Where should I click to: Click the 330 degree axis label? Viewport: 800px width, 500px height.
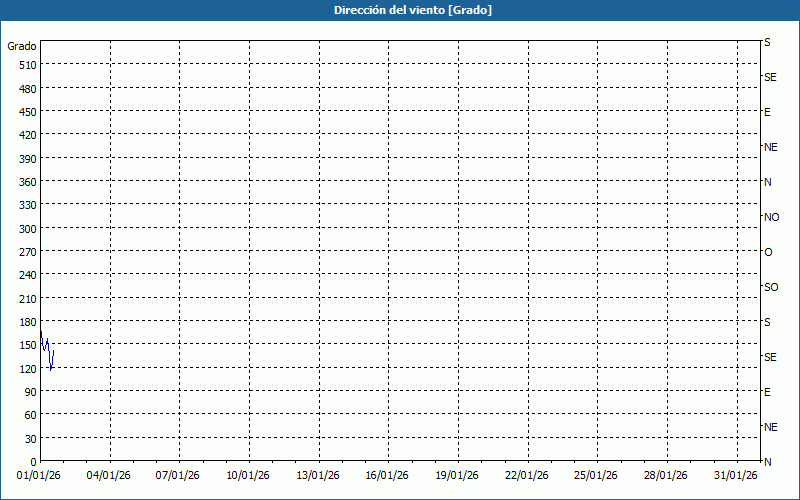coord(28,205)
